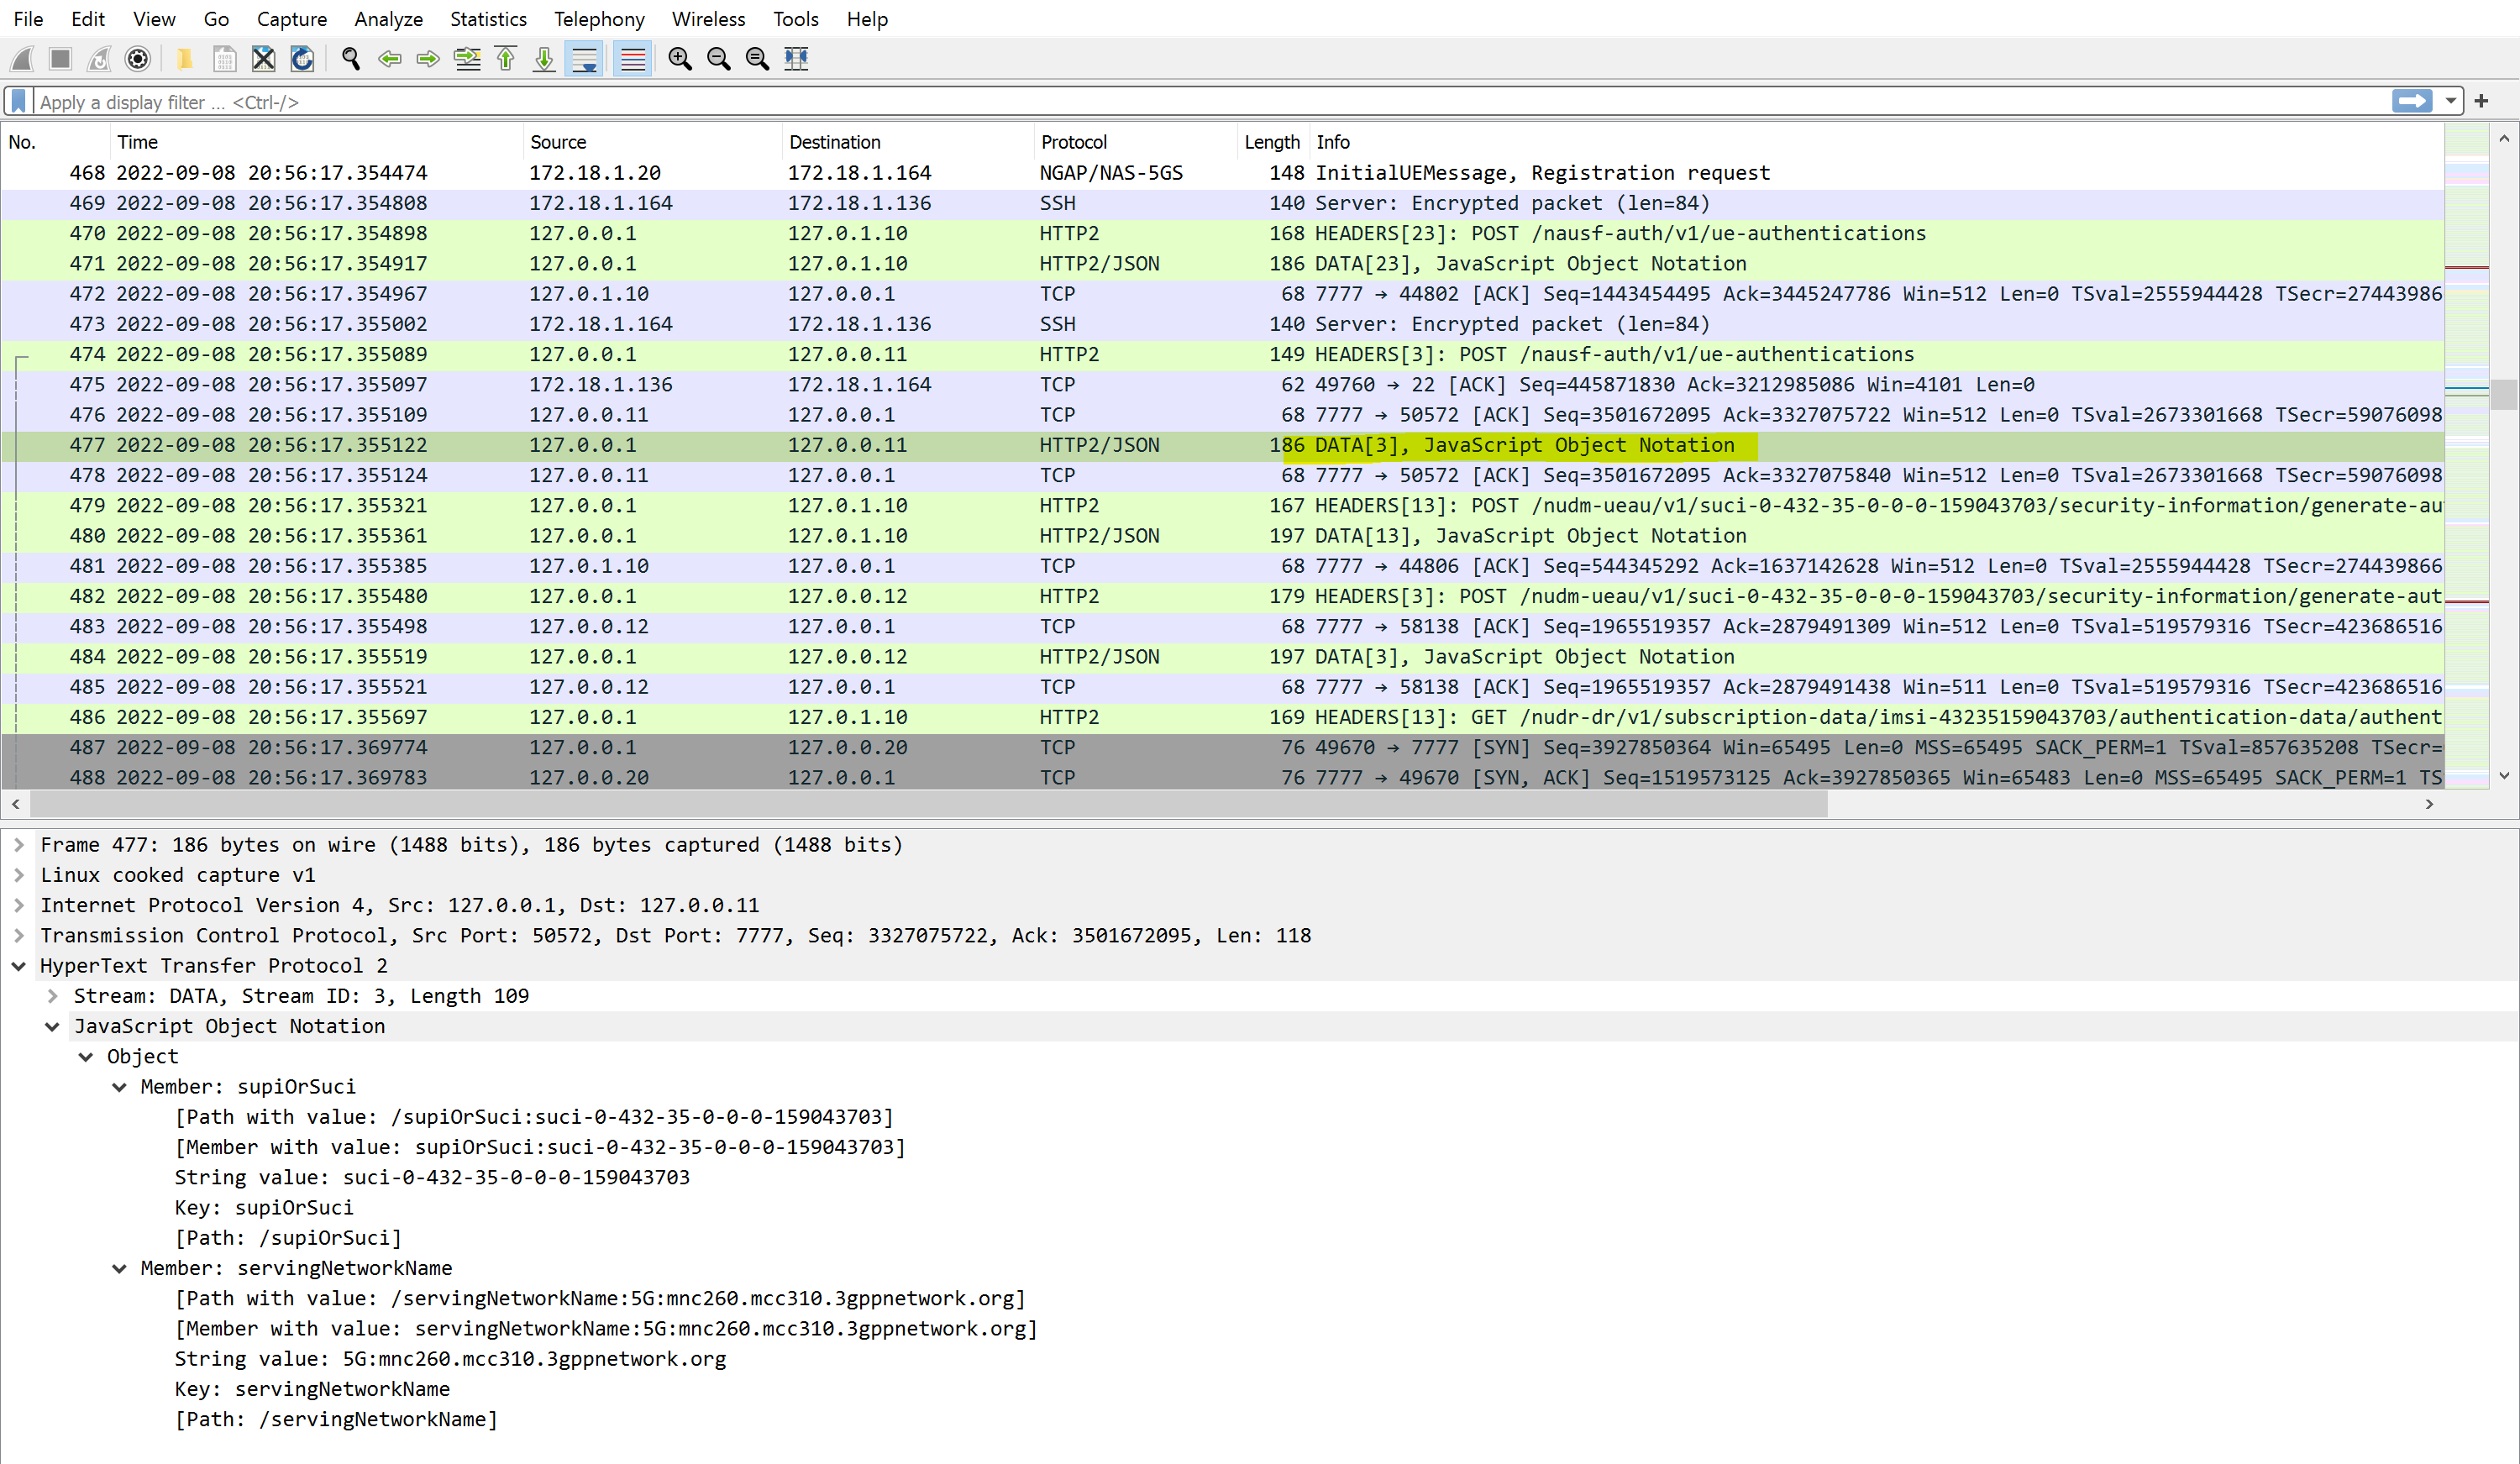Collapse the HyperText Transfer Protocol 2 section
This screenshot has width=2520, height=1464.
click(x=18, y=966)
